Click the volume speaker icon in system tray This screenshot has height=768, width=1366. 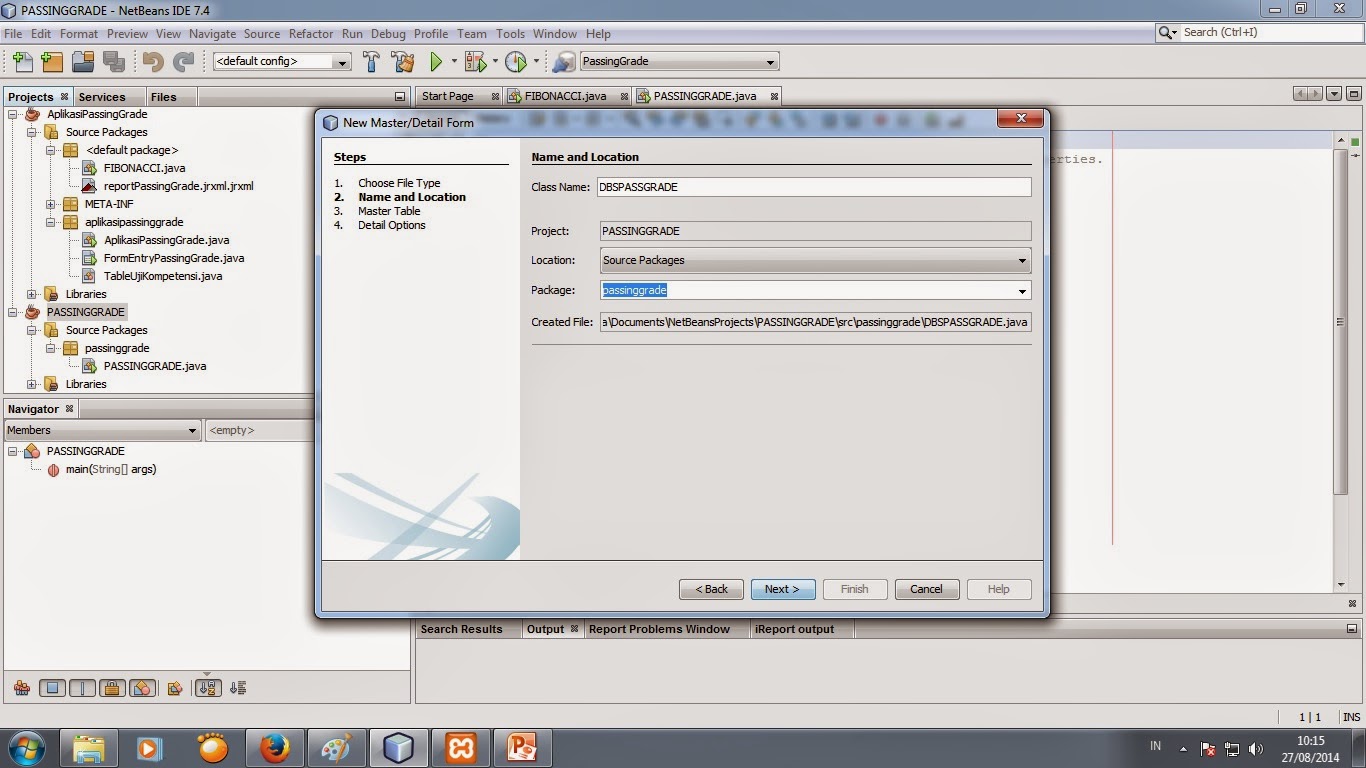pyautogui.click(x=1256, y=748)
